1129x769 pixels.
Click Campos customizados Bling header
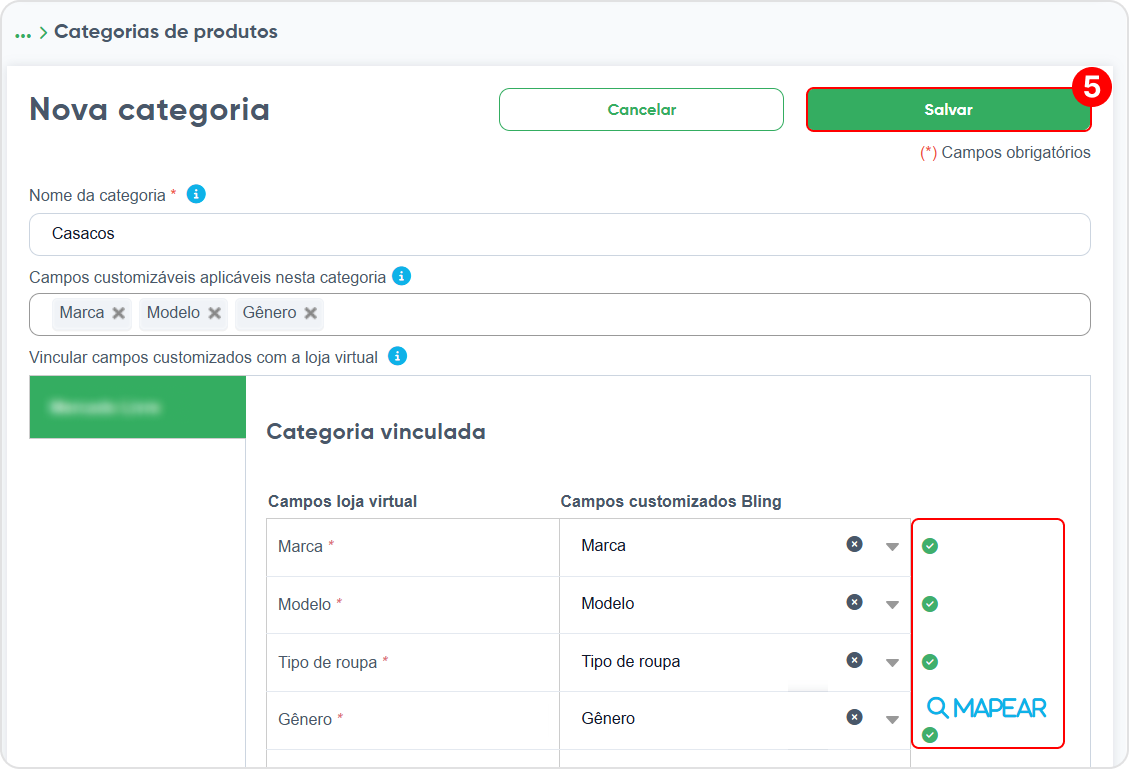(671, 502)
